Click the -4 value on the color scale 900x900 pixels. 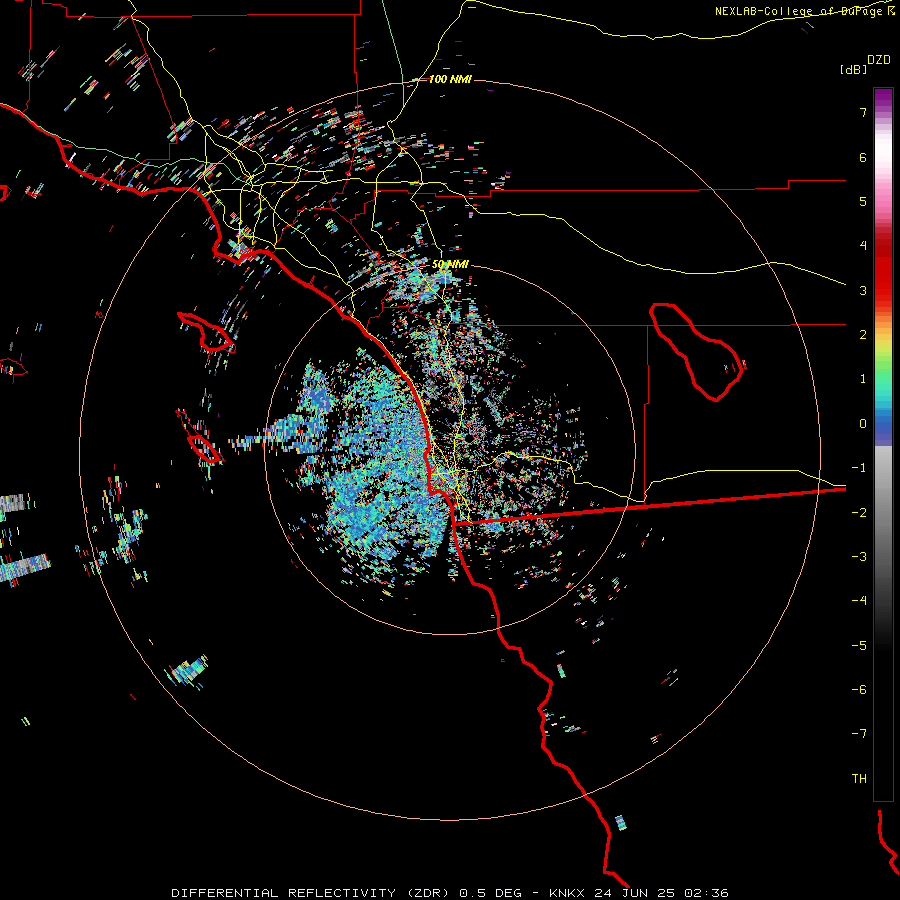click(x=859, y=601)
